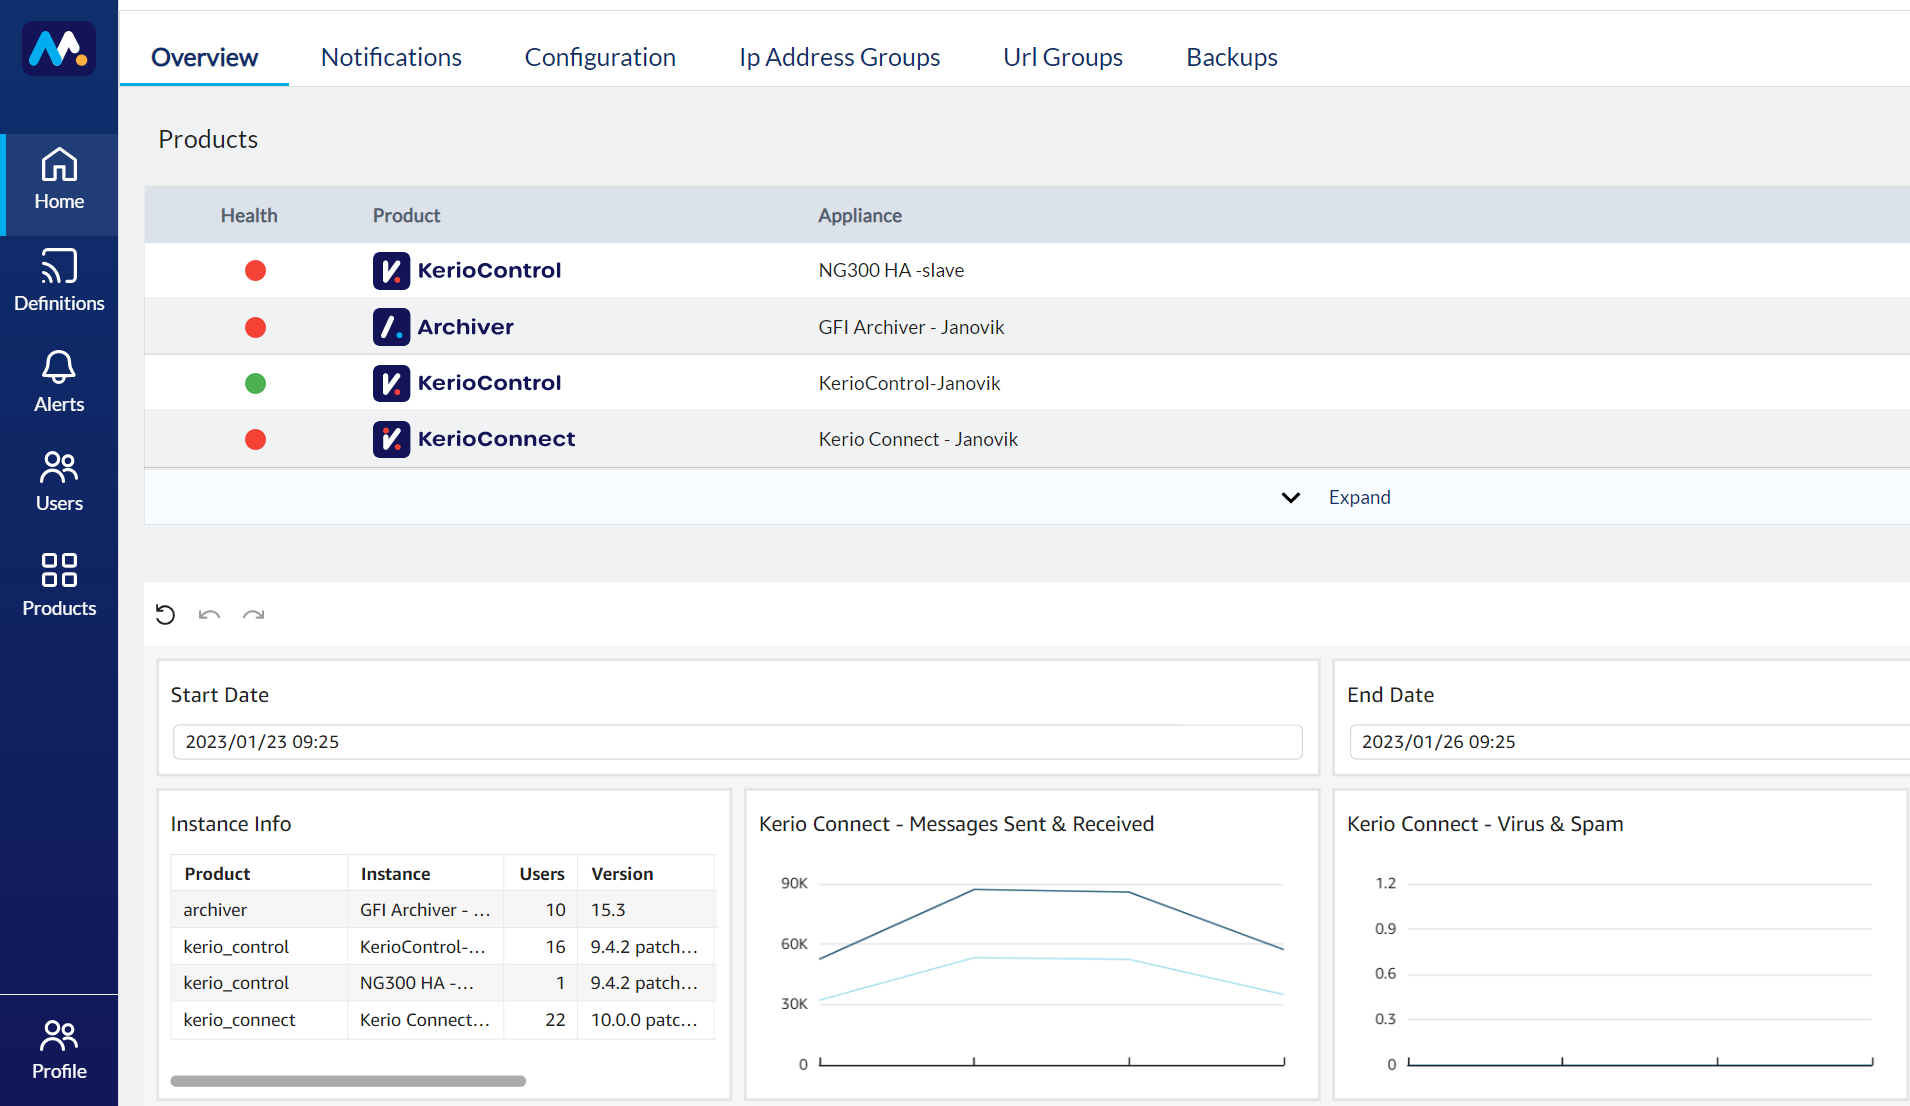Click the undo arrow icon
The width and height of the screenshot is (1910, 1106).
[209, 614]
